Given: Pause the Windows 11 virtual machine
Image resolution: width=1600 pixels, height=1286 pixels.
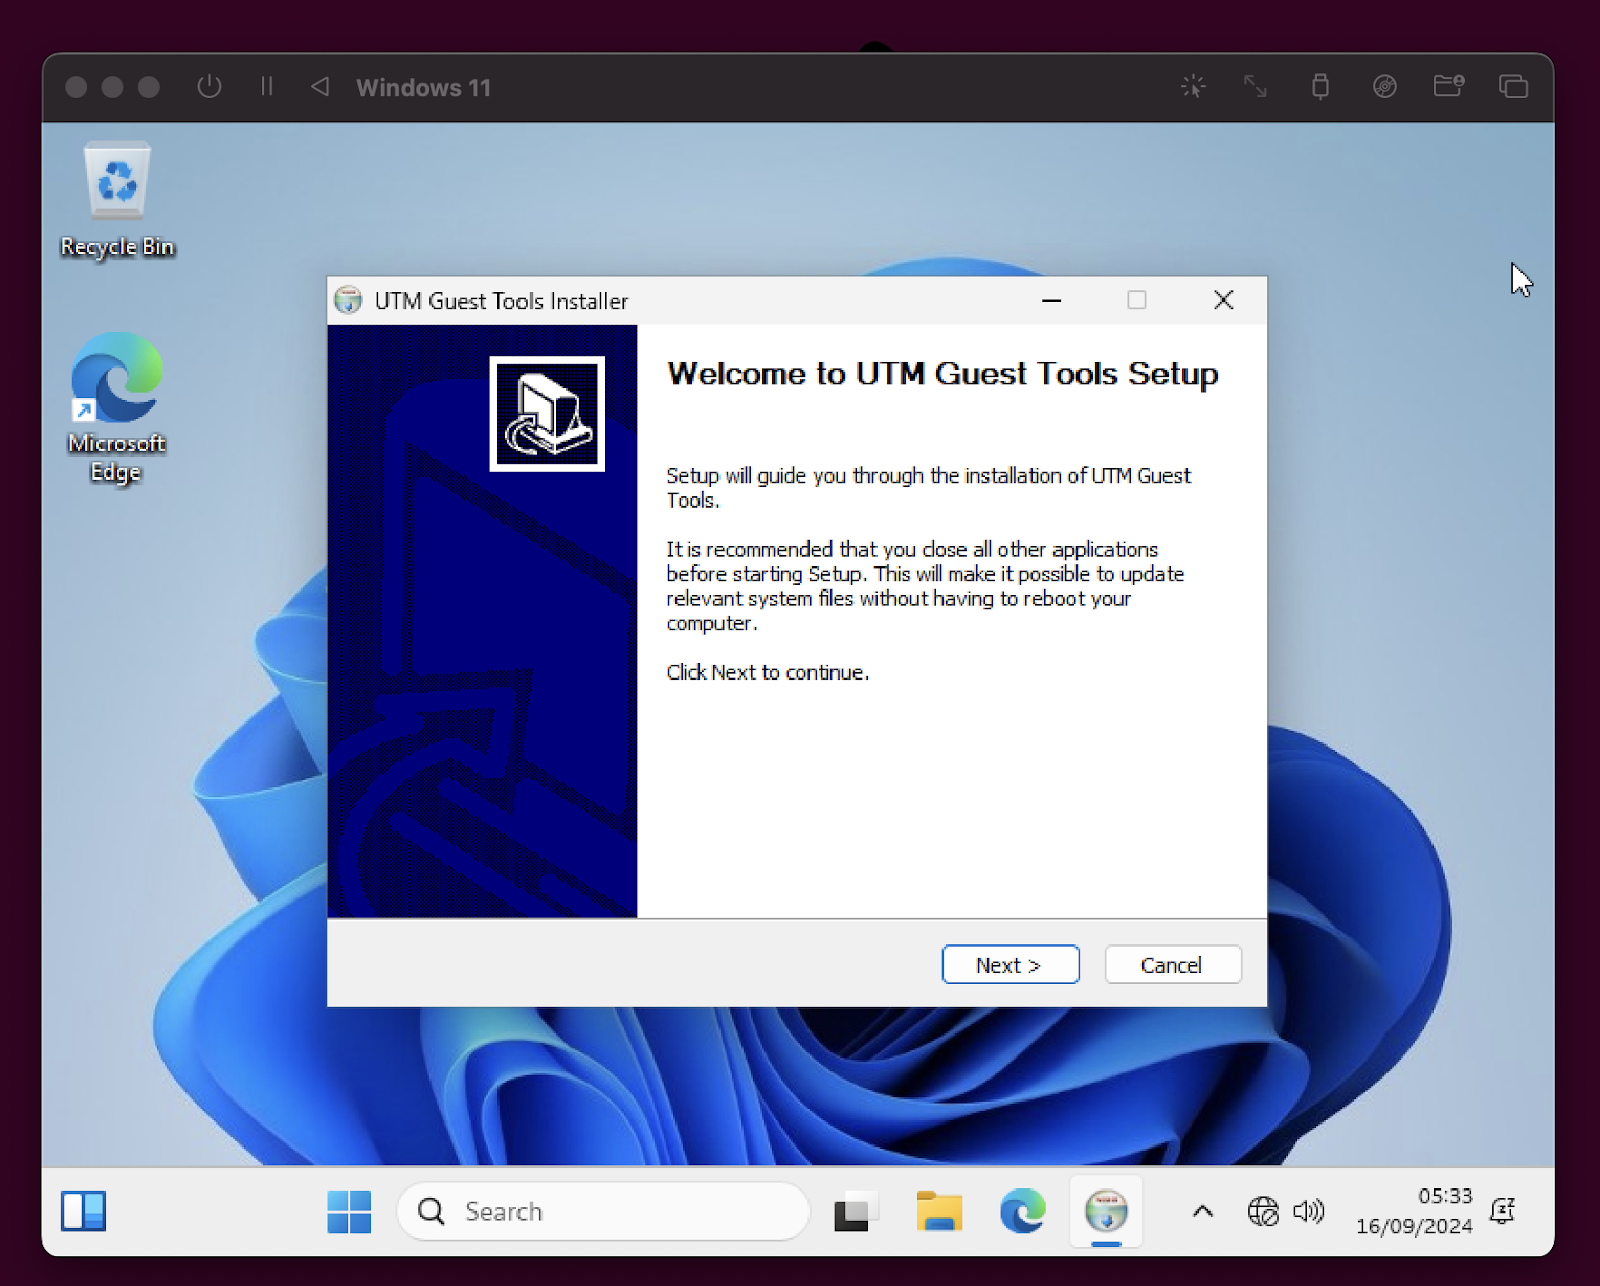Looking at the screenshot, I should click(x=266, y=87).
